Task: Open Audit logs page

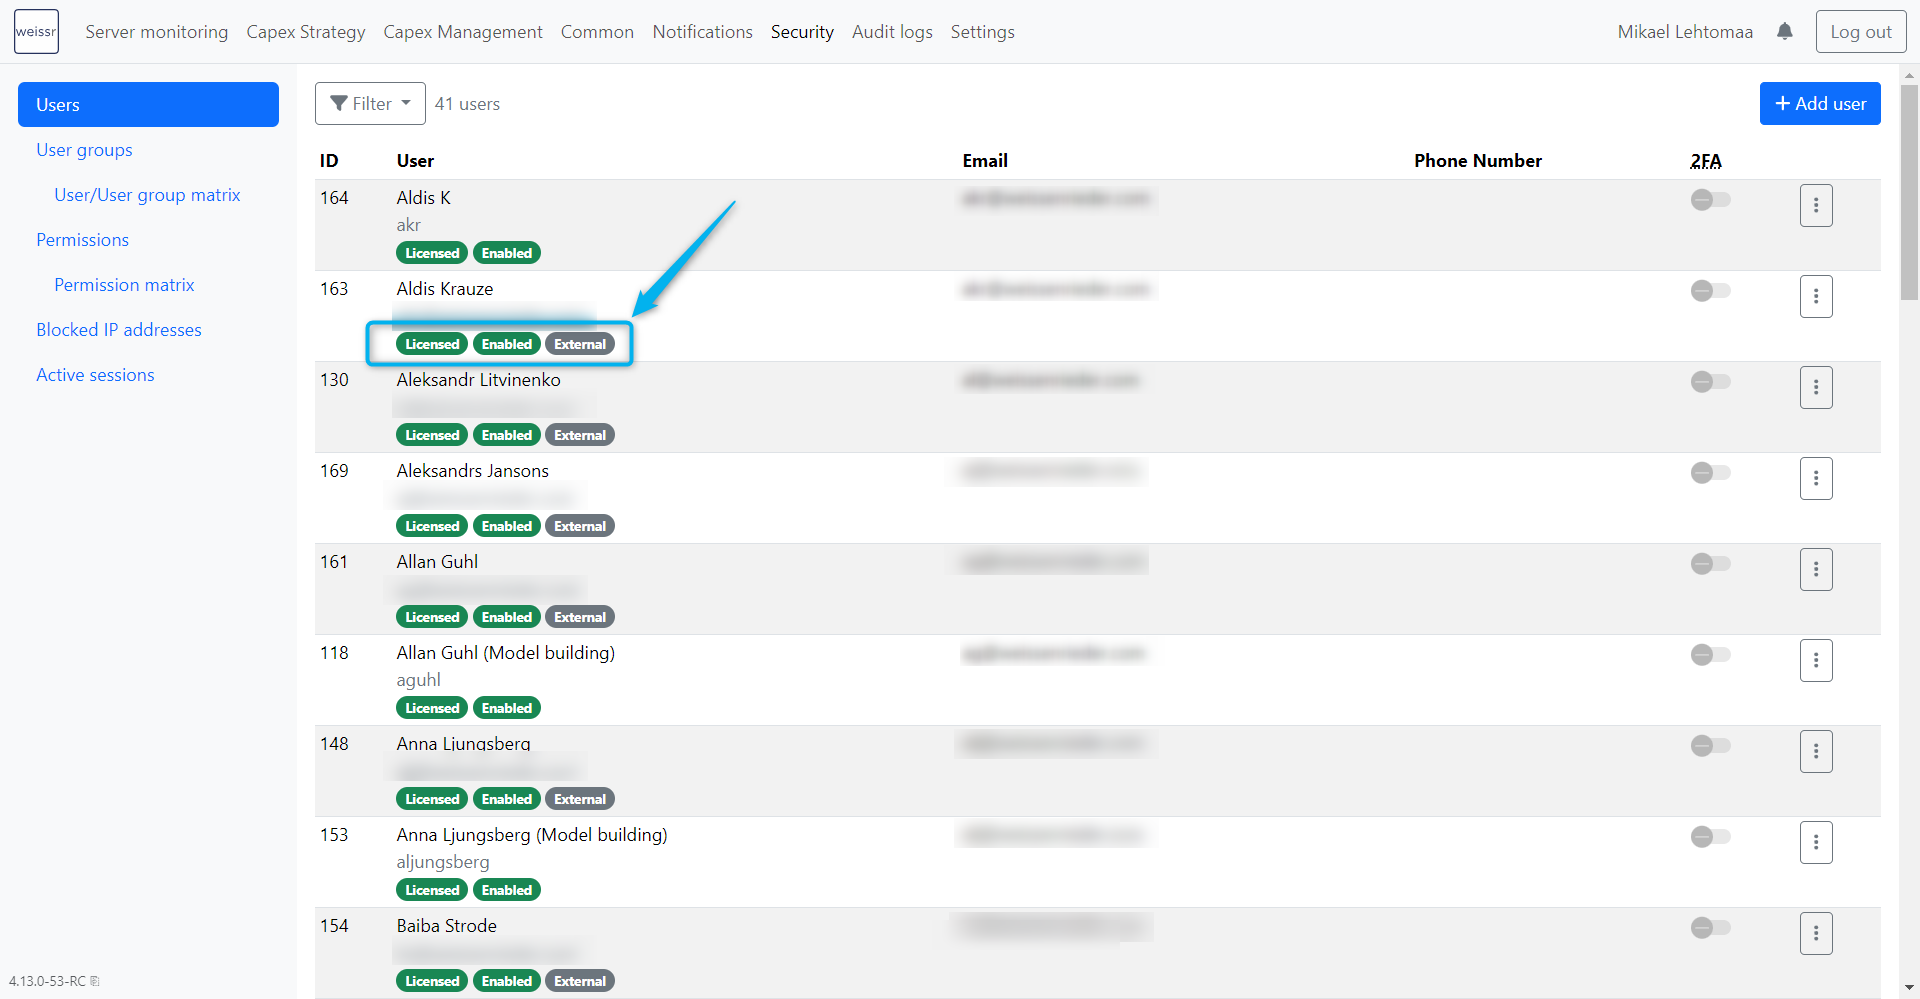Action: click(x=892, y=32)
